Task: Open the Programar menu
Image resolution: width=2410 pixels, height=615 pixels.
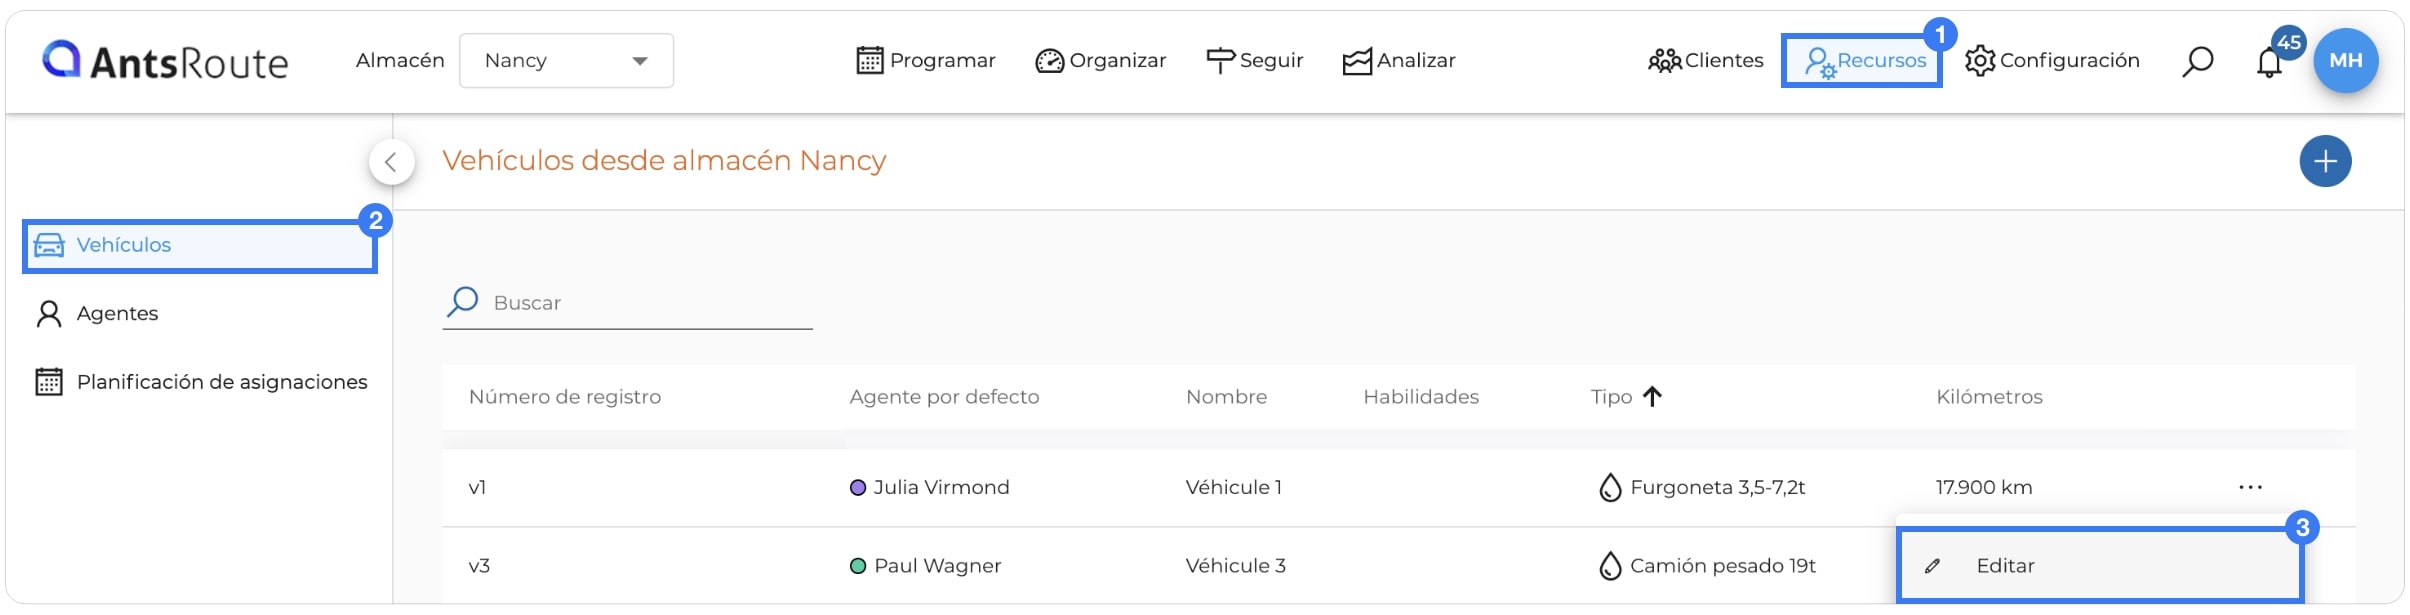Action: (x=926, y=60)
